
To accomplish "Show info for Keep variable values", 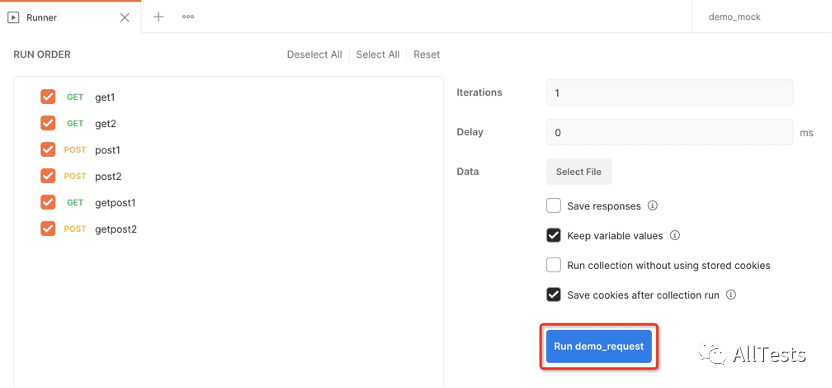I will pos(675,235).
